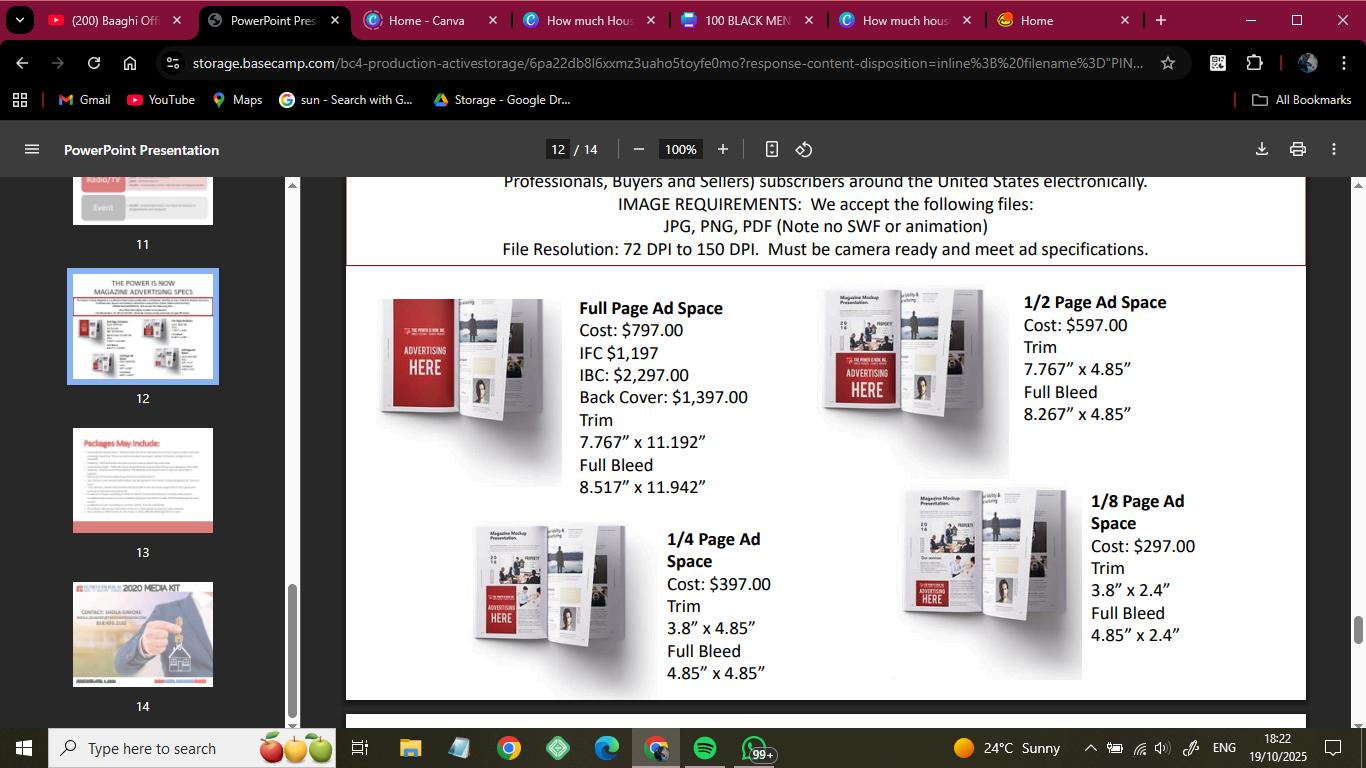Zoom out of the PDF document
Screen dimensions: 1366x768
tap(639, 149)
